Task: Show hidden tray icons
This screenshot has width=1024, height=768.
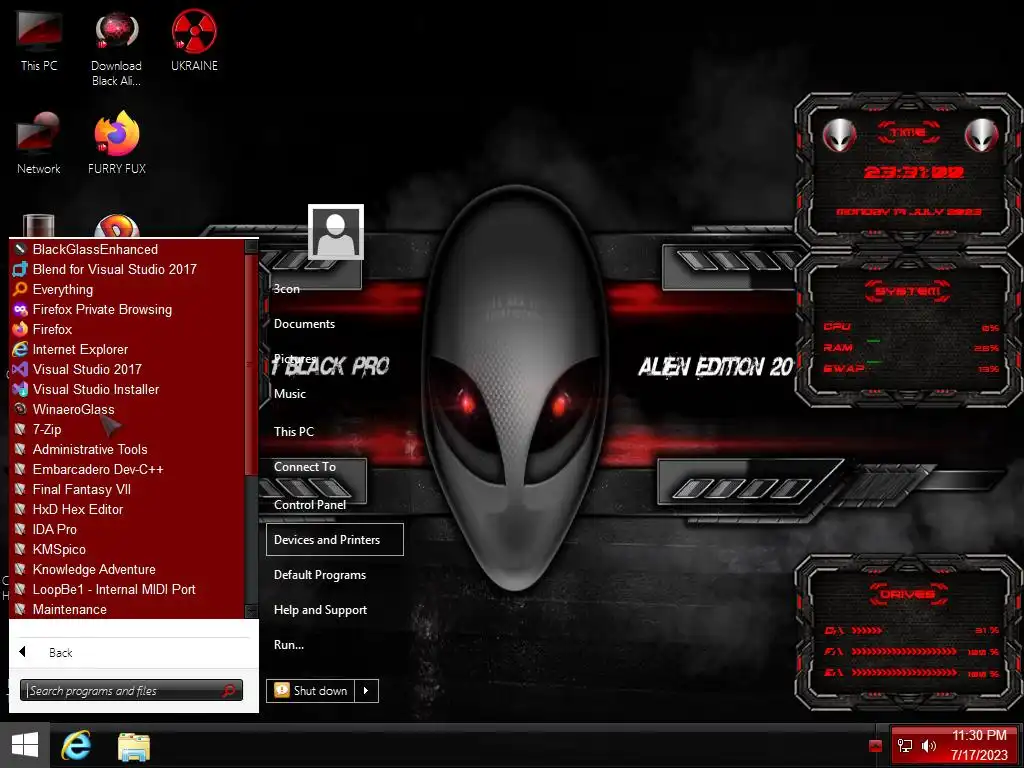Action: coord(876,746)
